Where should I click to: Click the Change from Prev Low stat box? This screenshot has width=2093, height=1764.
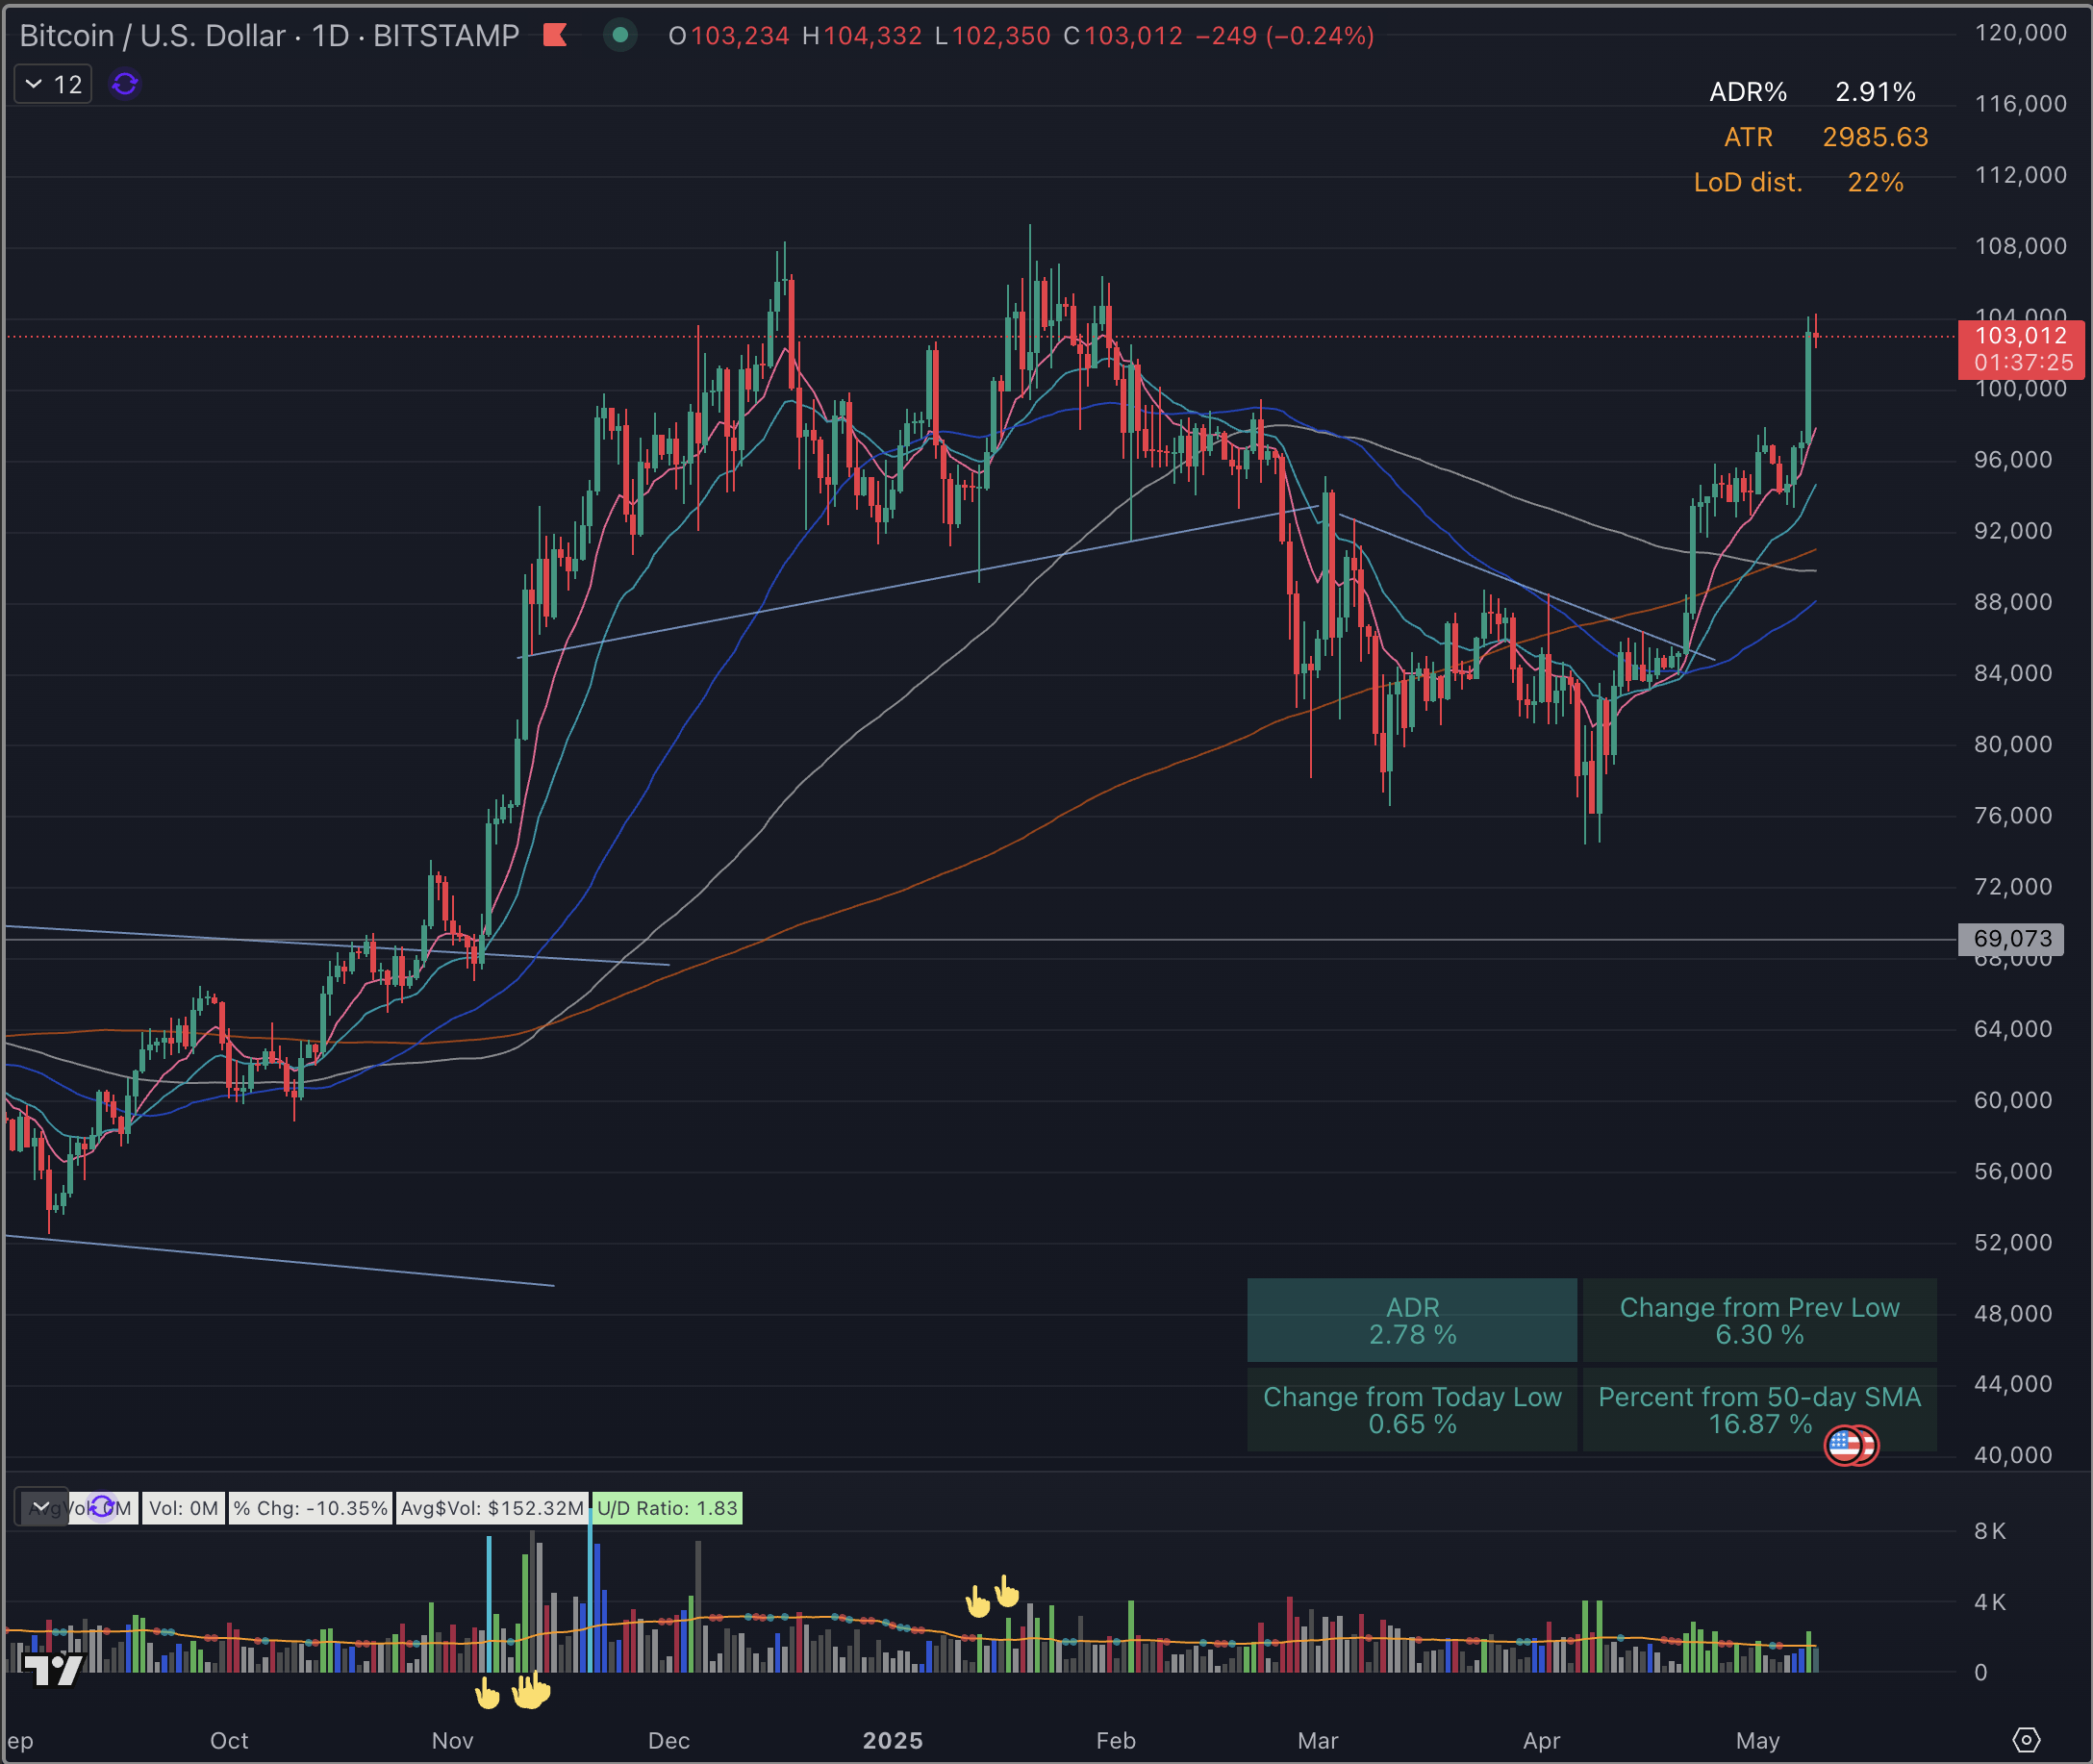1759,1320
